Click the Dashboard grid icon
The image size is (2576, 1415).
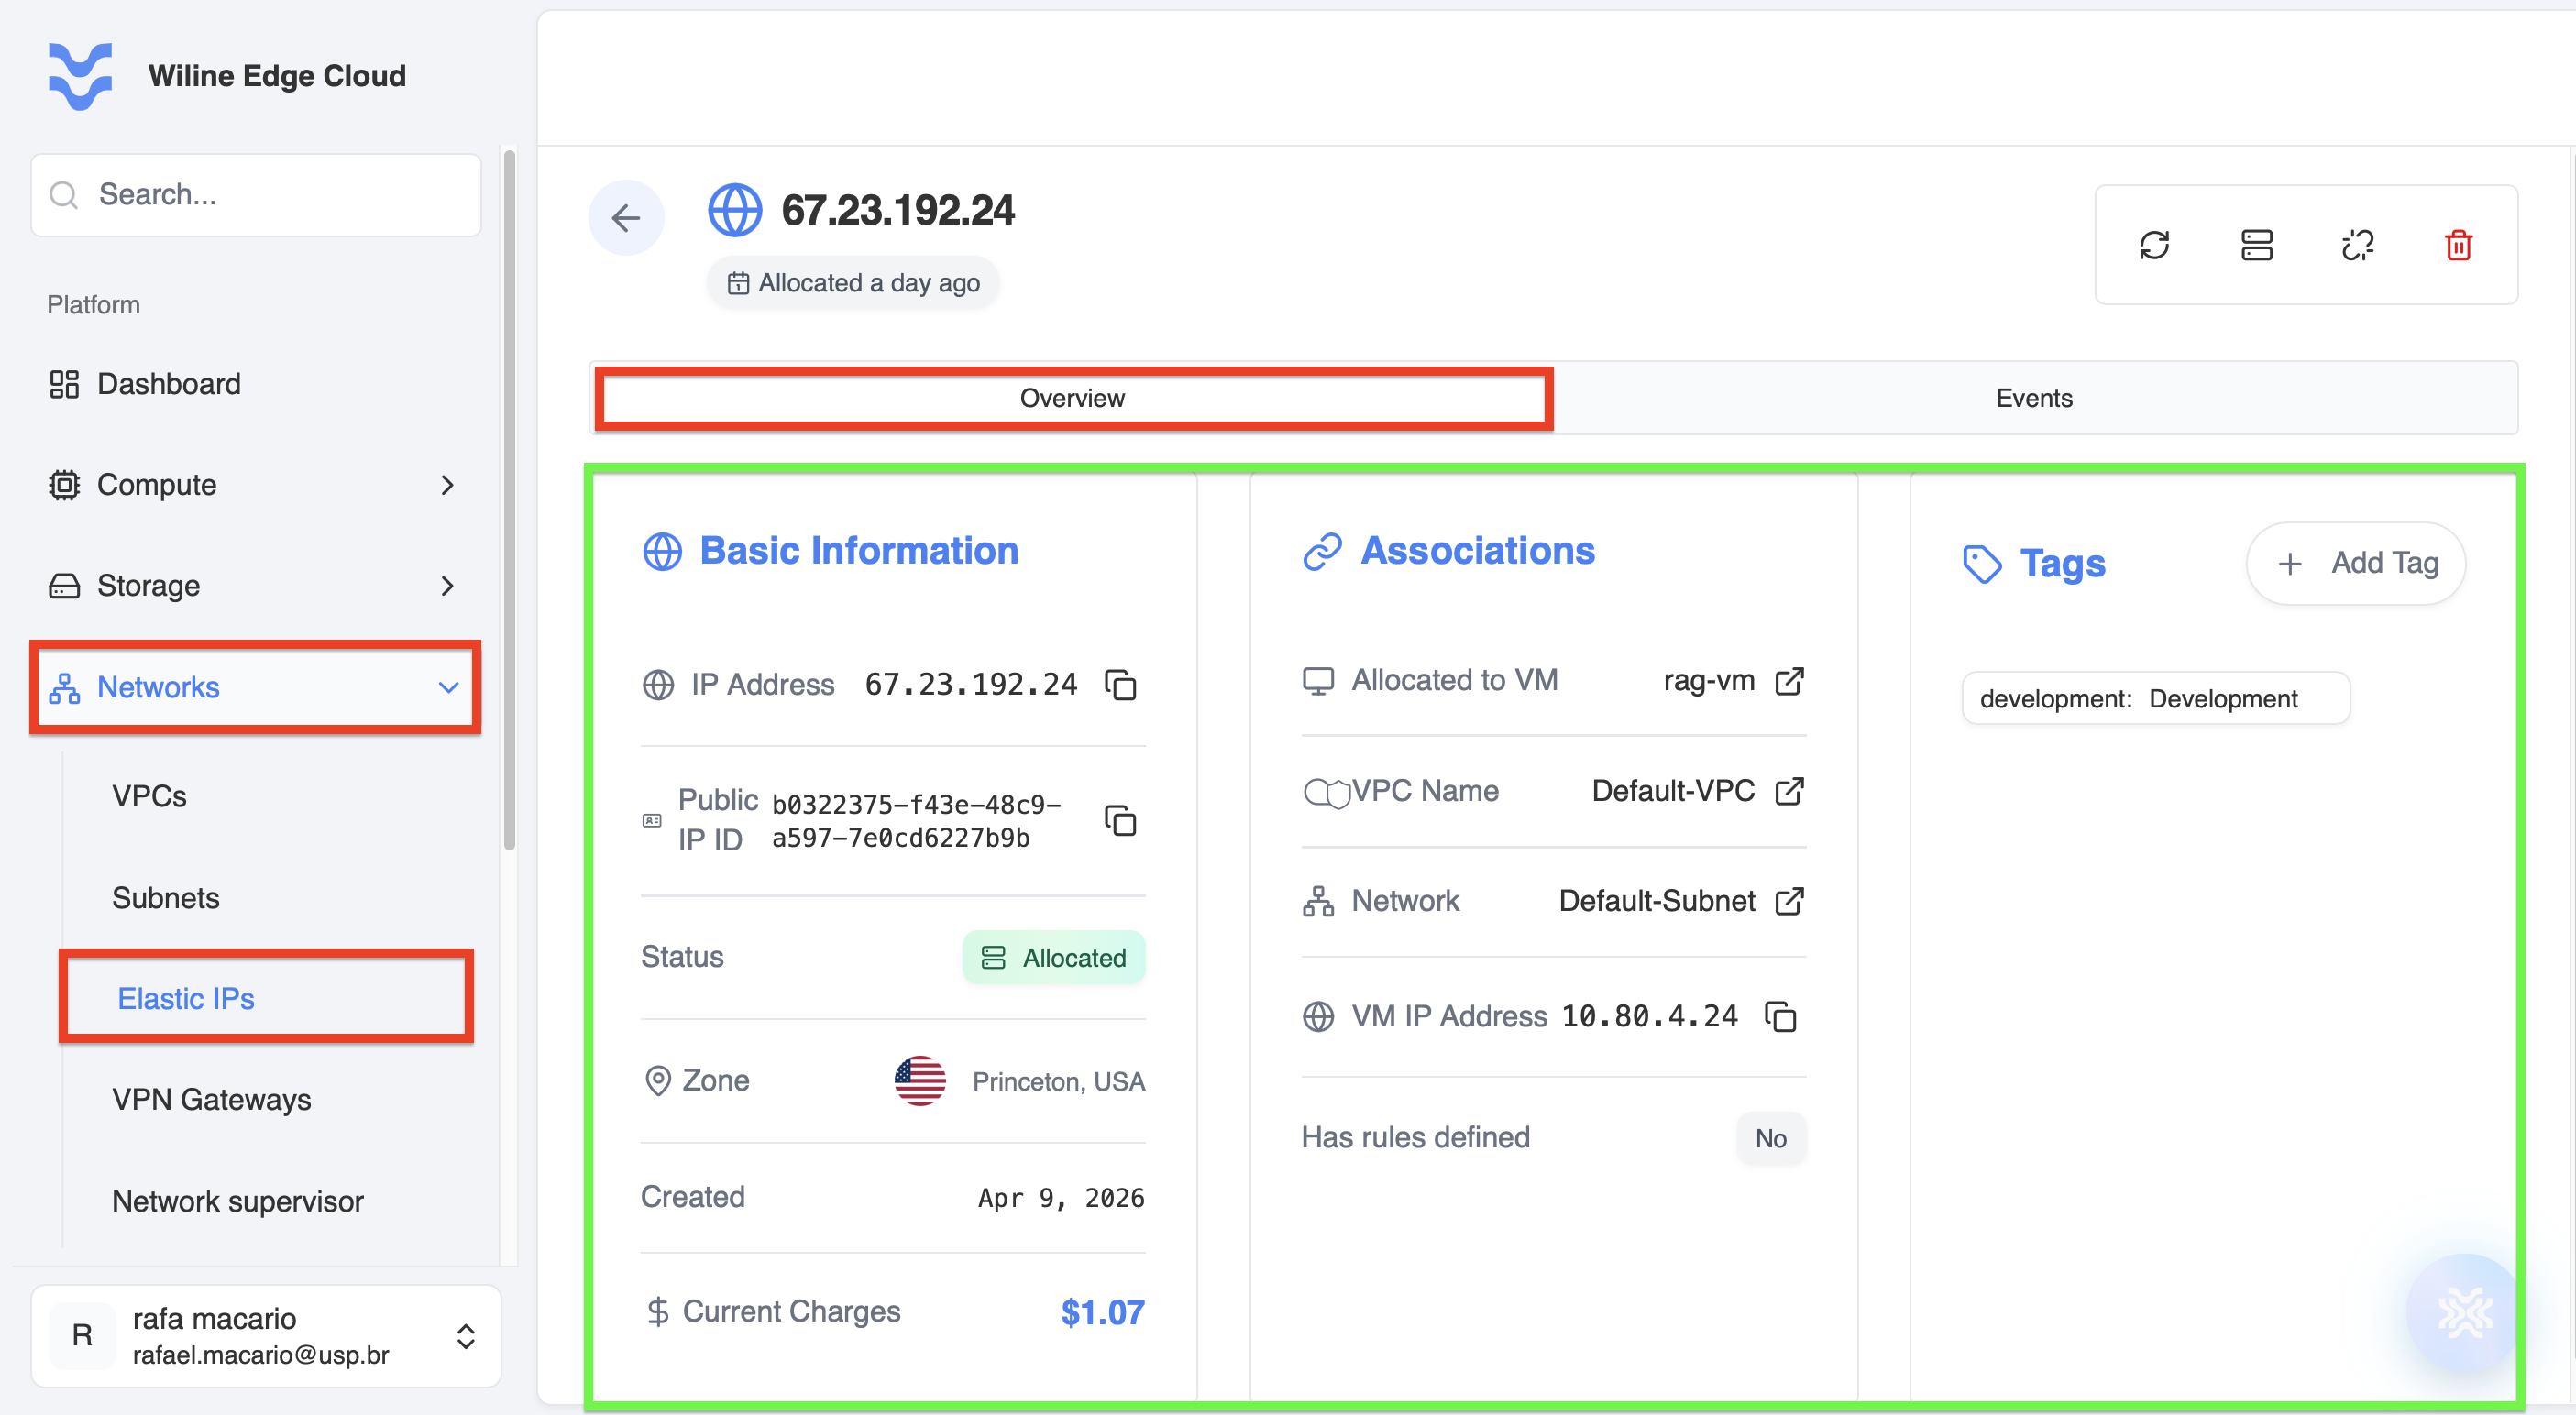pyautogui.click(x=64, y=384)
